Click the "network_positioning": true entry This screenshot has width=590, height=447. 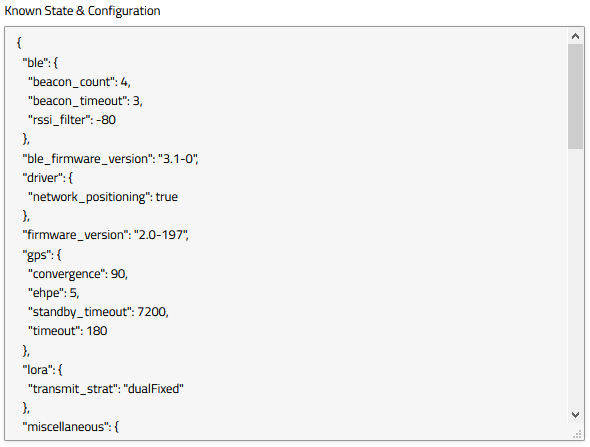point(103,197)
